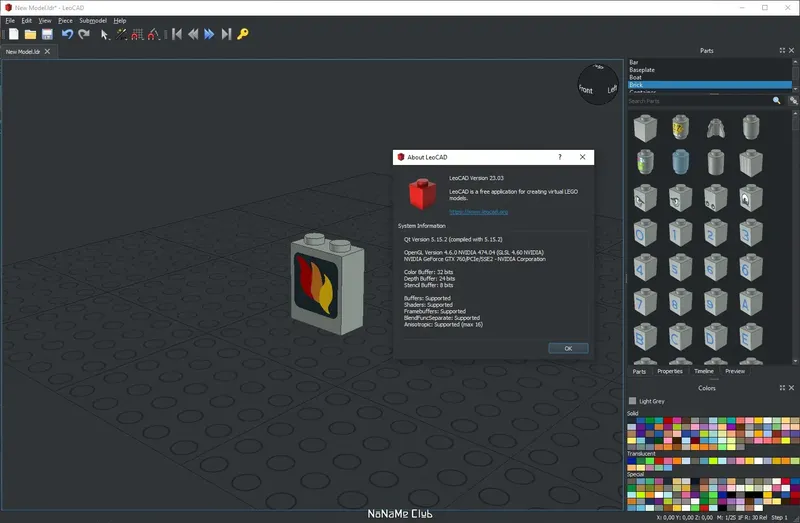The height and width of the screenshot is (523, 800).
Task: Choose the first plain brick thumbnail
Action: (645, 128)
